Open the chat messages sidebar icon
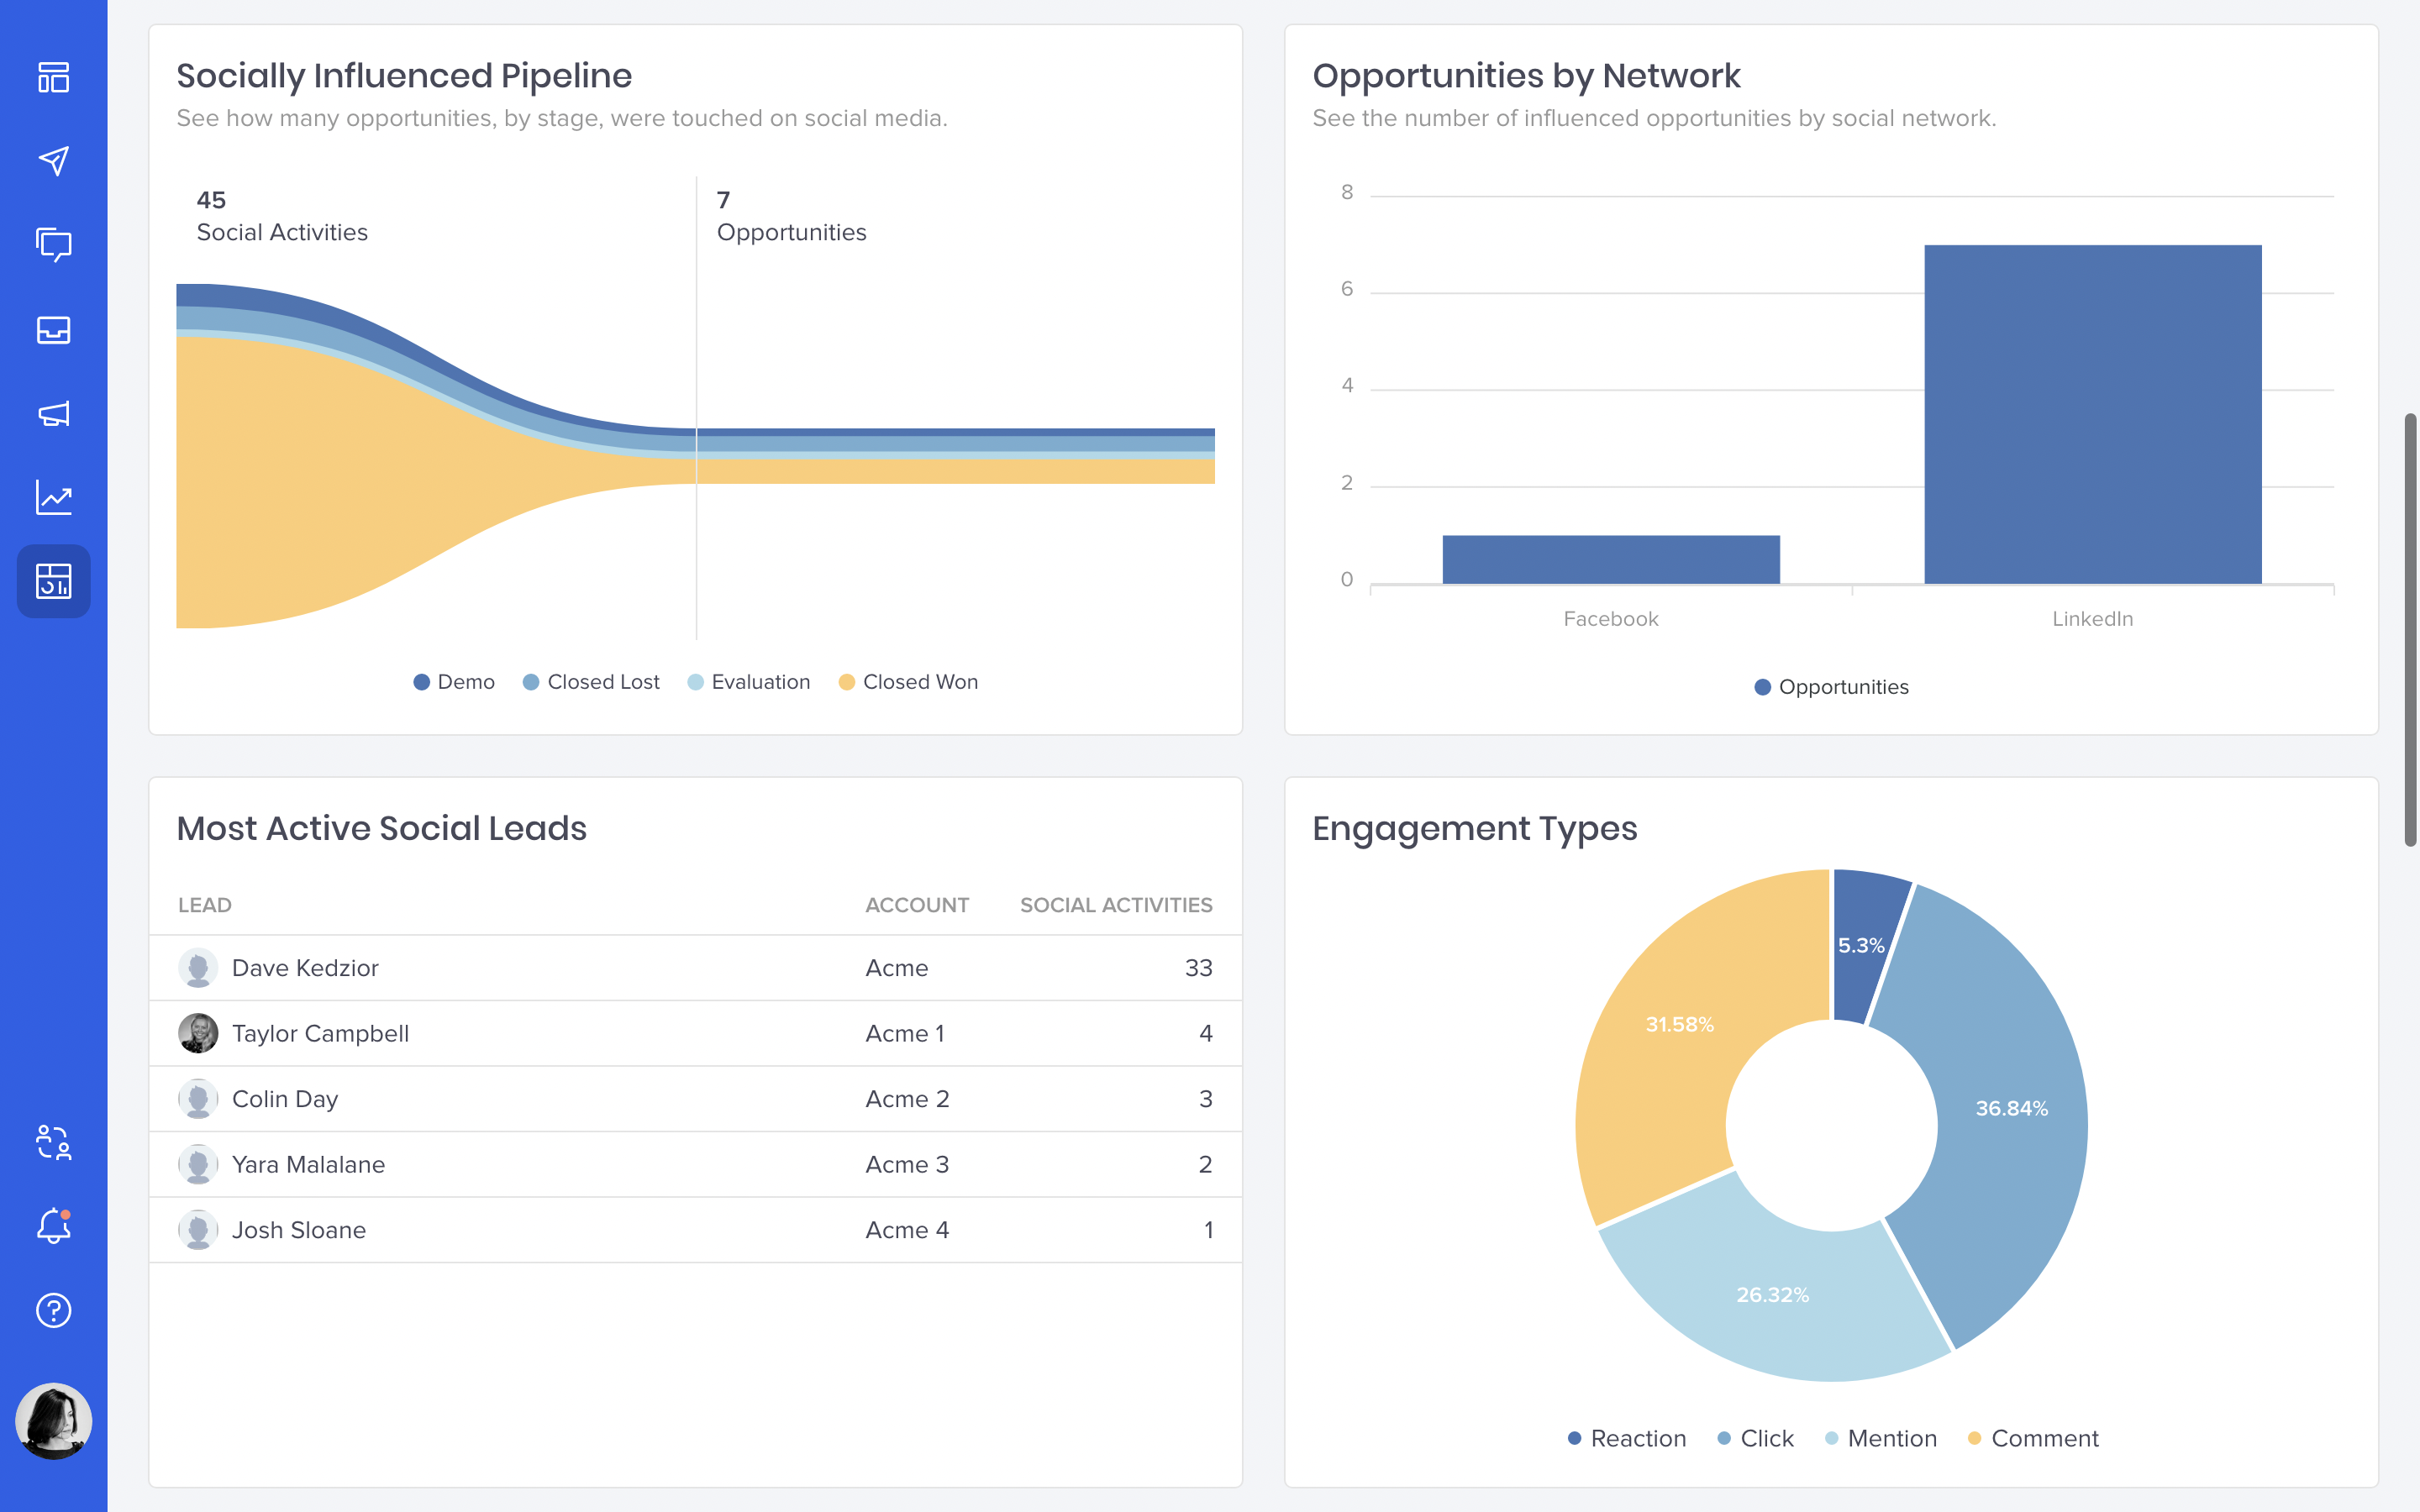 click(x=53, y=245)
